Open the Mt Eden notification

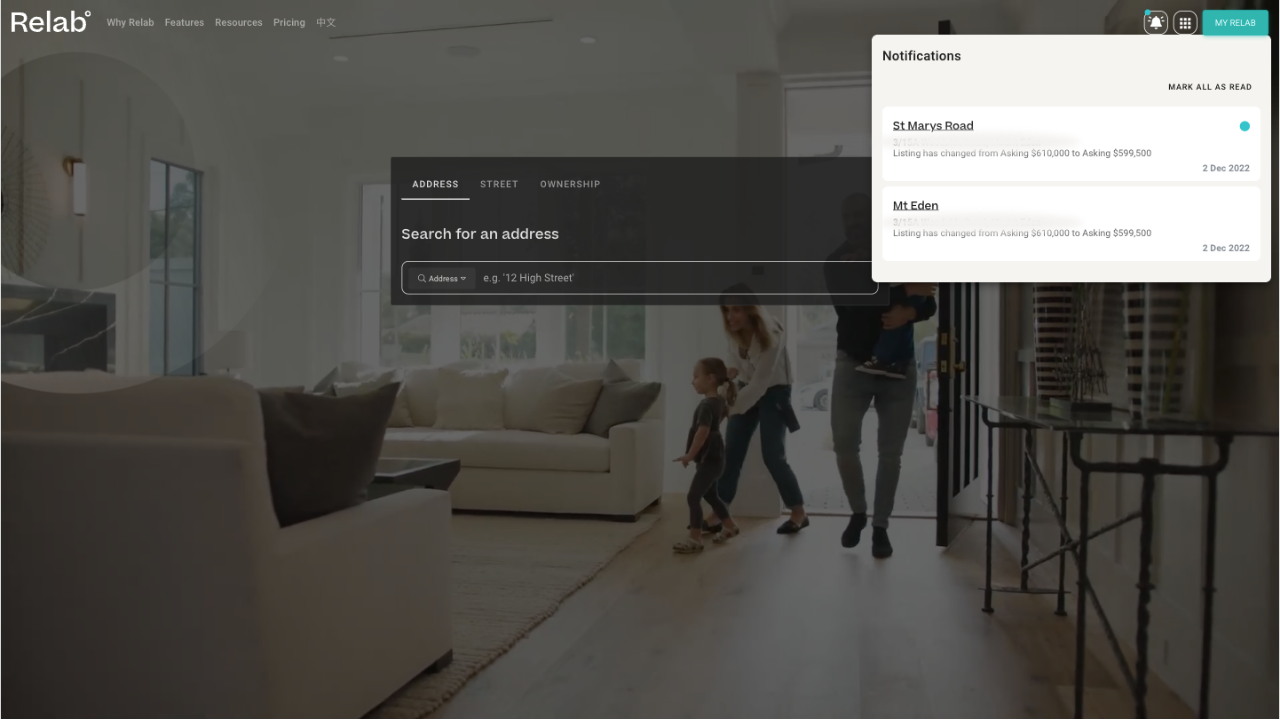click(x=915, y=205)
